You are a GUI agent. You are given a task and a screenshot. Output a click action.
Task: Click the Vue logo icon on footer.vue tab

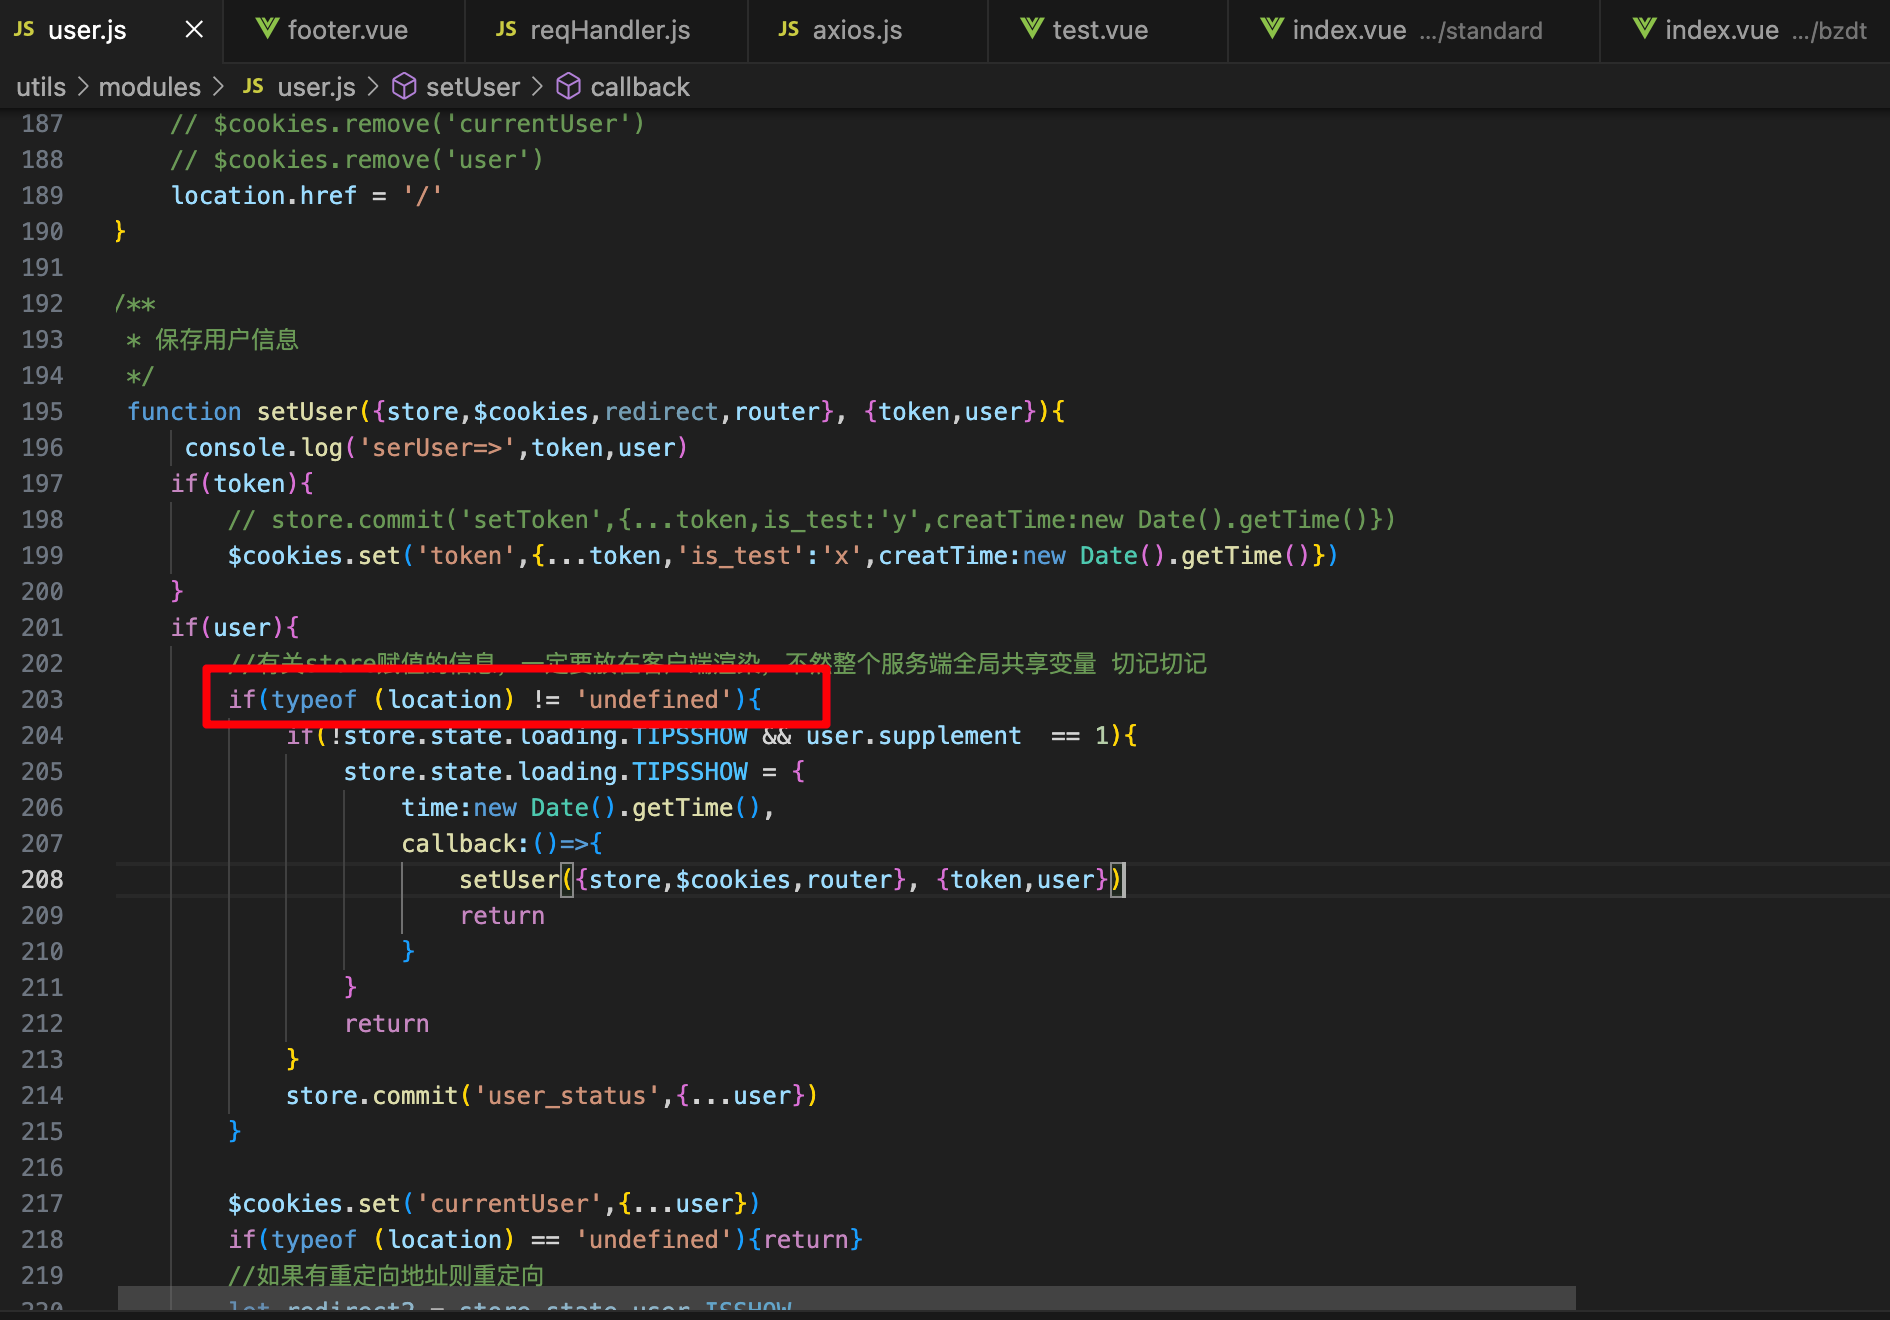(x=266, y=30)
